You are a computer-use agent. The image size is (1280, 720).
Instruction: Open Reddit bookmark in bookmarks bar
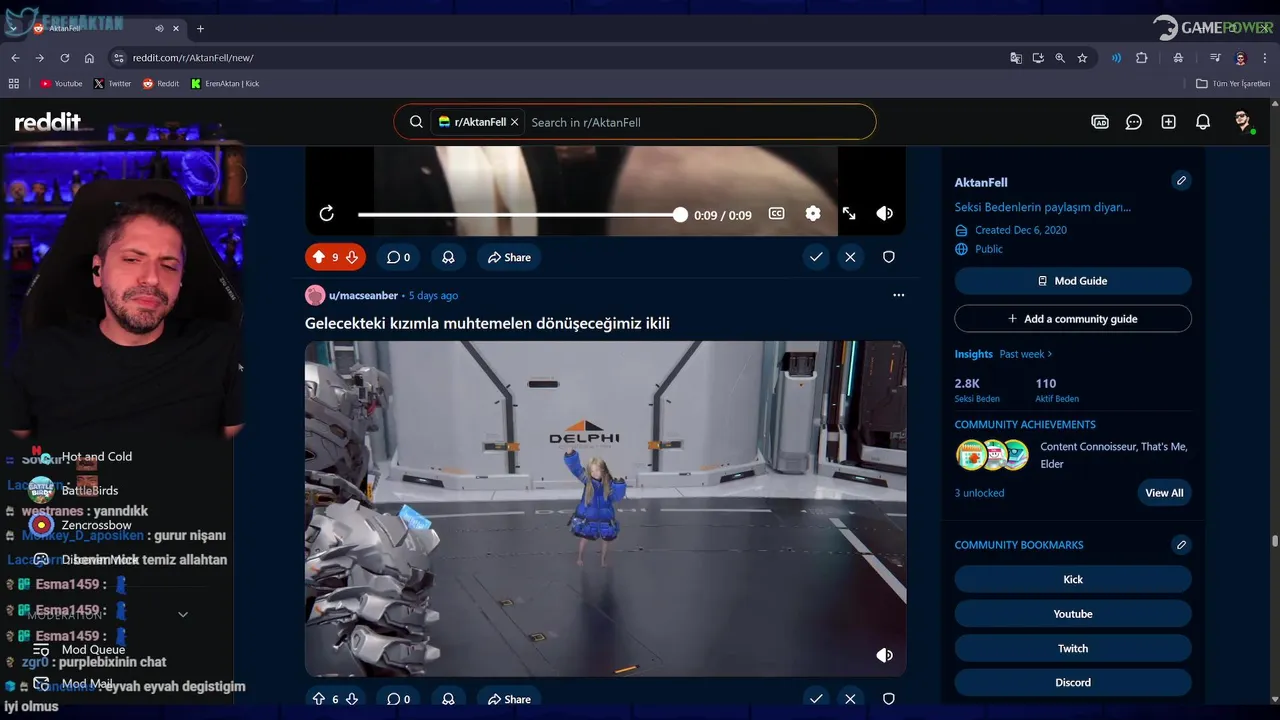point(161,84)
